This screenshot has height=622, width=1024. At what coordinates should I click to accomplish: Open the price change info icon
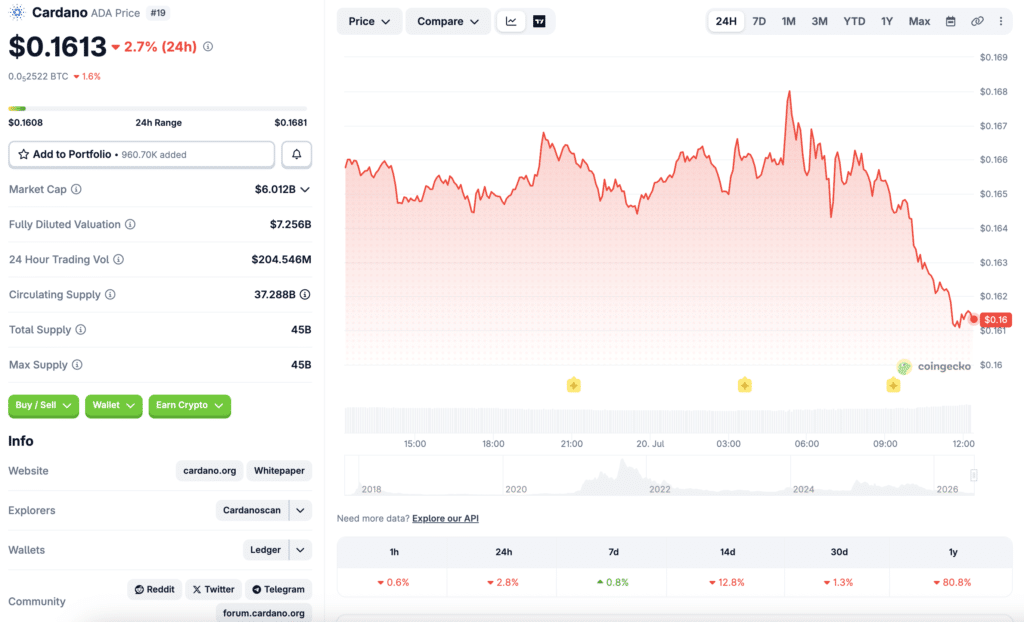(208, 46)
